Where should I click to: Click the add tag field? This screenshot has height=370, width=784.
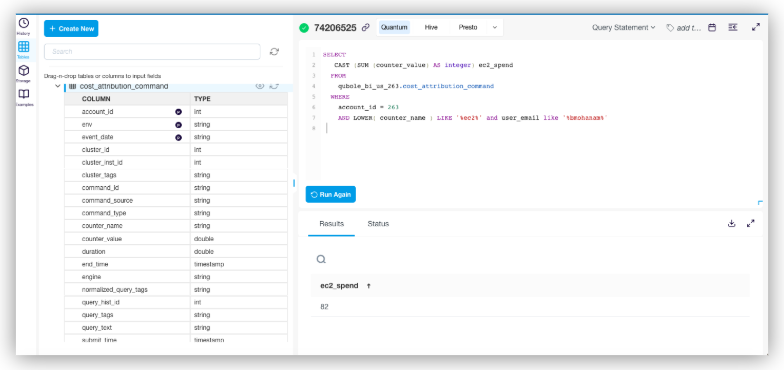click(688, 28)
